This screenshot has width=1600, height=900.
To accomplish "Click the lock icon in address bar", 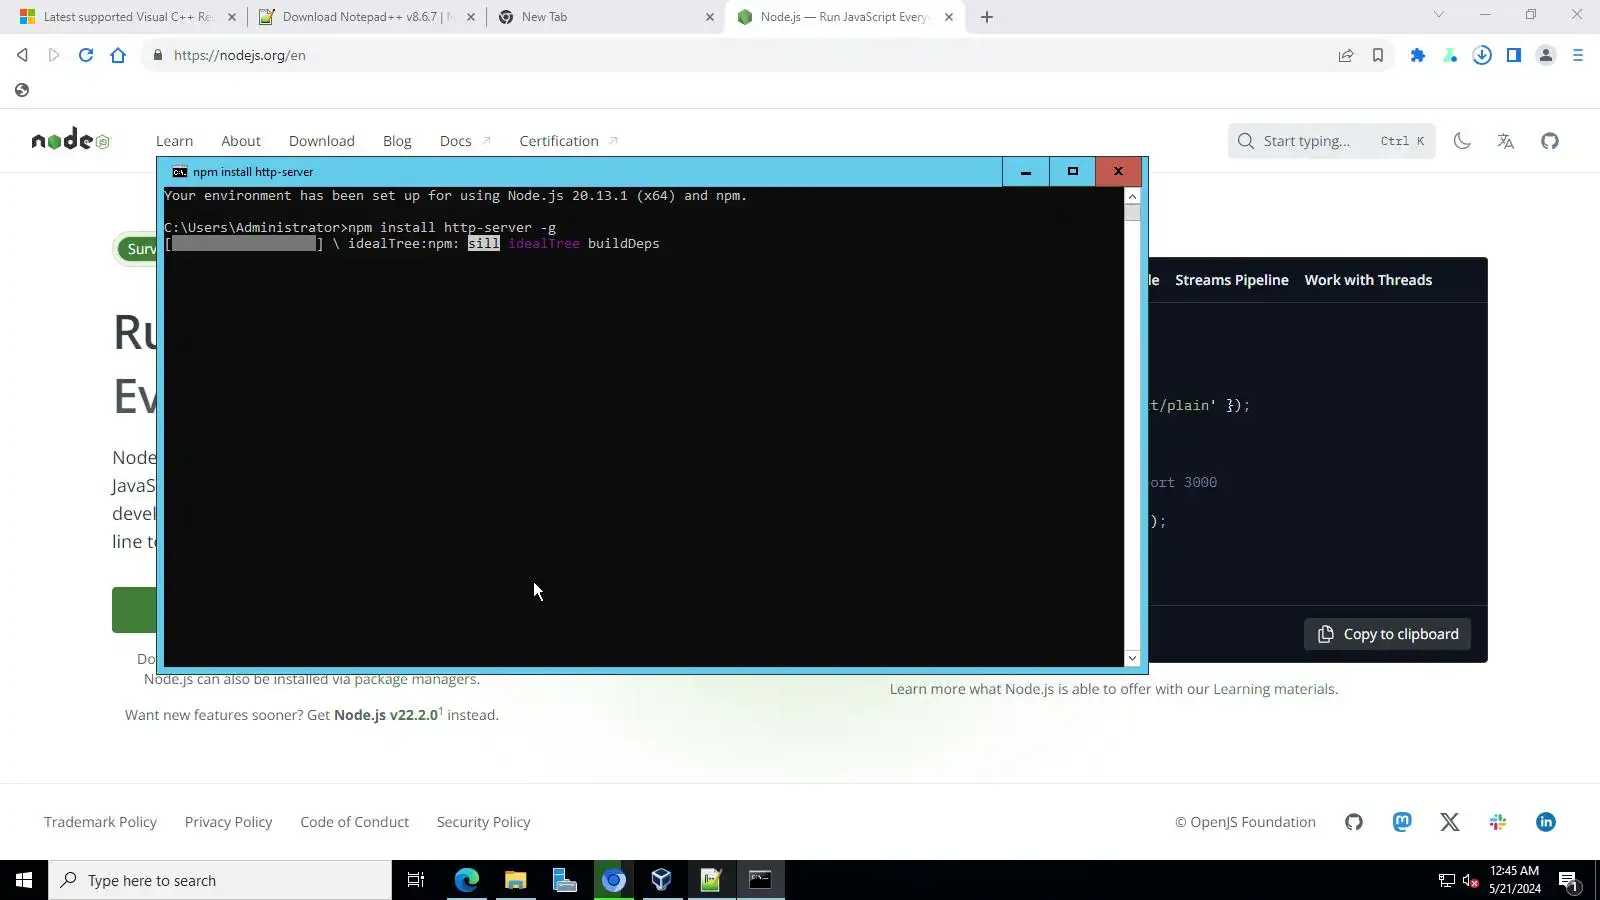I will (x=158, y=55).
